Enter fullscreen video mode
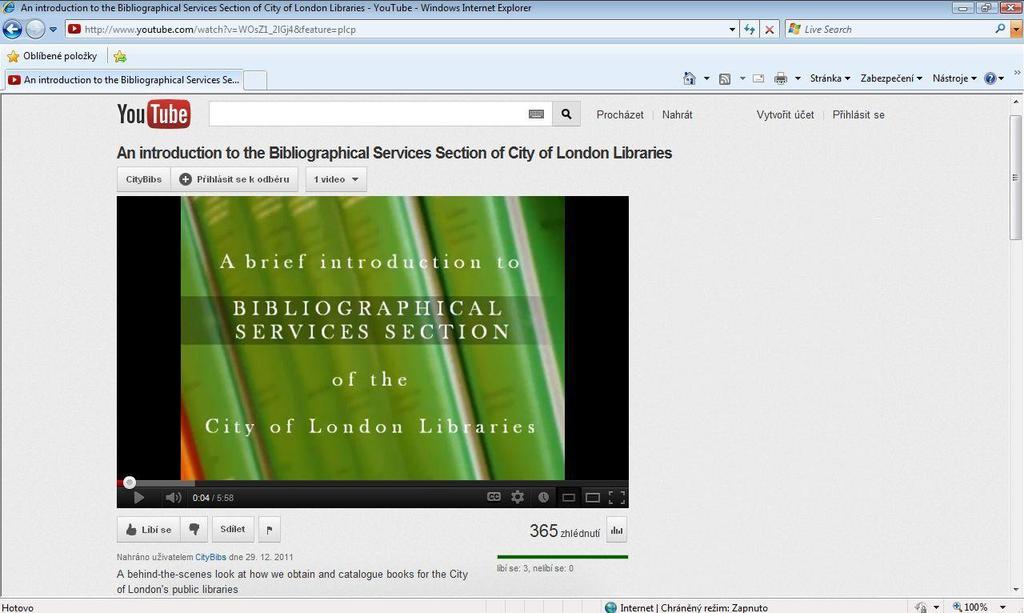 coord(616,498)
